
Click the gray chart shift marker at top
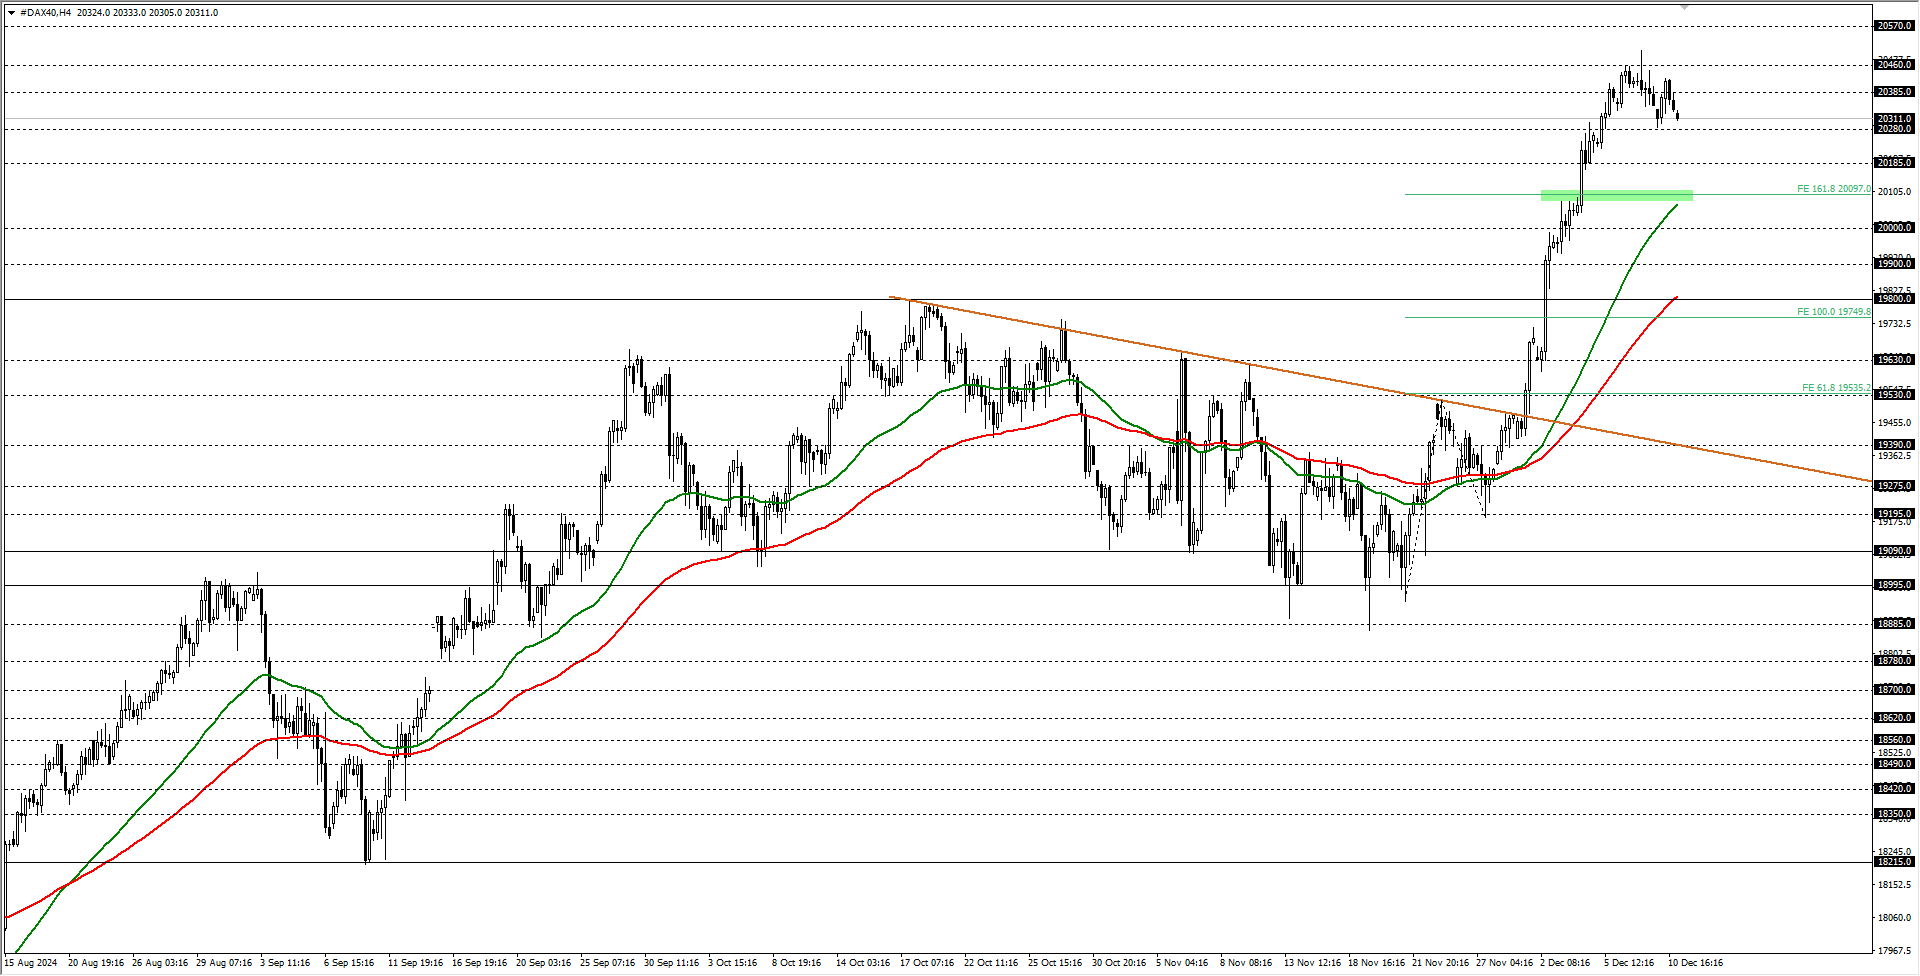(1684, 7)
